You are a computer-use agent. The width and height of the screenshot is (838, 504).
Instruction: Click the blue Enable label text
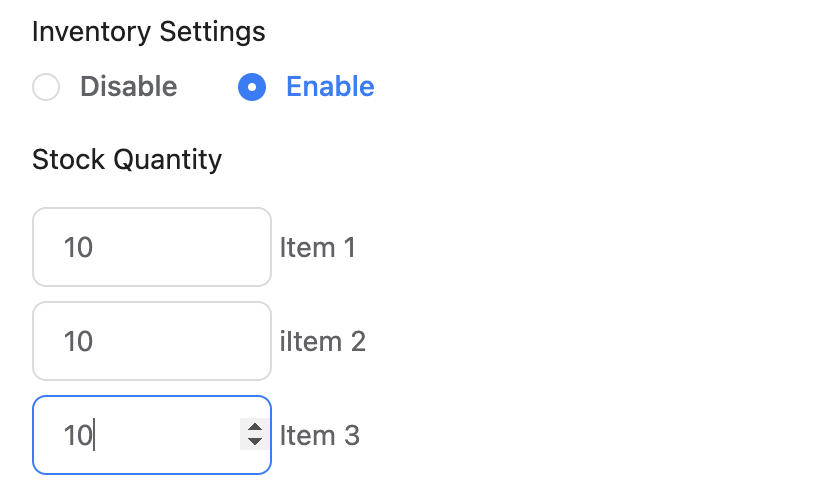tap(330, 87)
